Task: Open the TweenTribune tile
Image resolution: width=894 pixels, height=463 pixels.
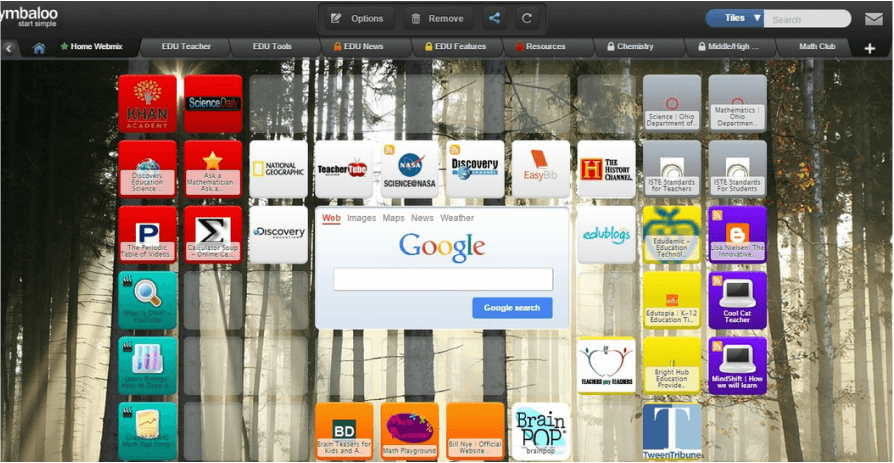Action: click(672, 432)
